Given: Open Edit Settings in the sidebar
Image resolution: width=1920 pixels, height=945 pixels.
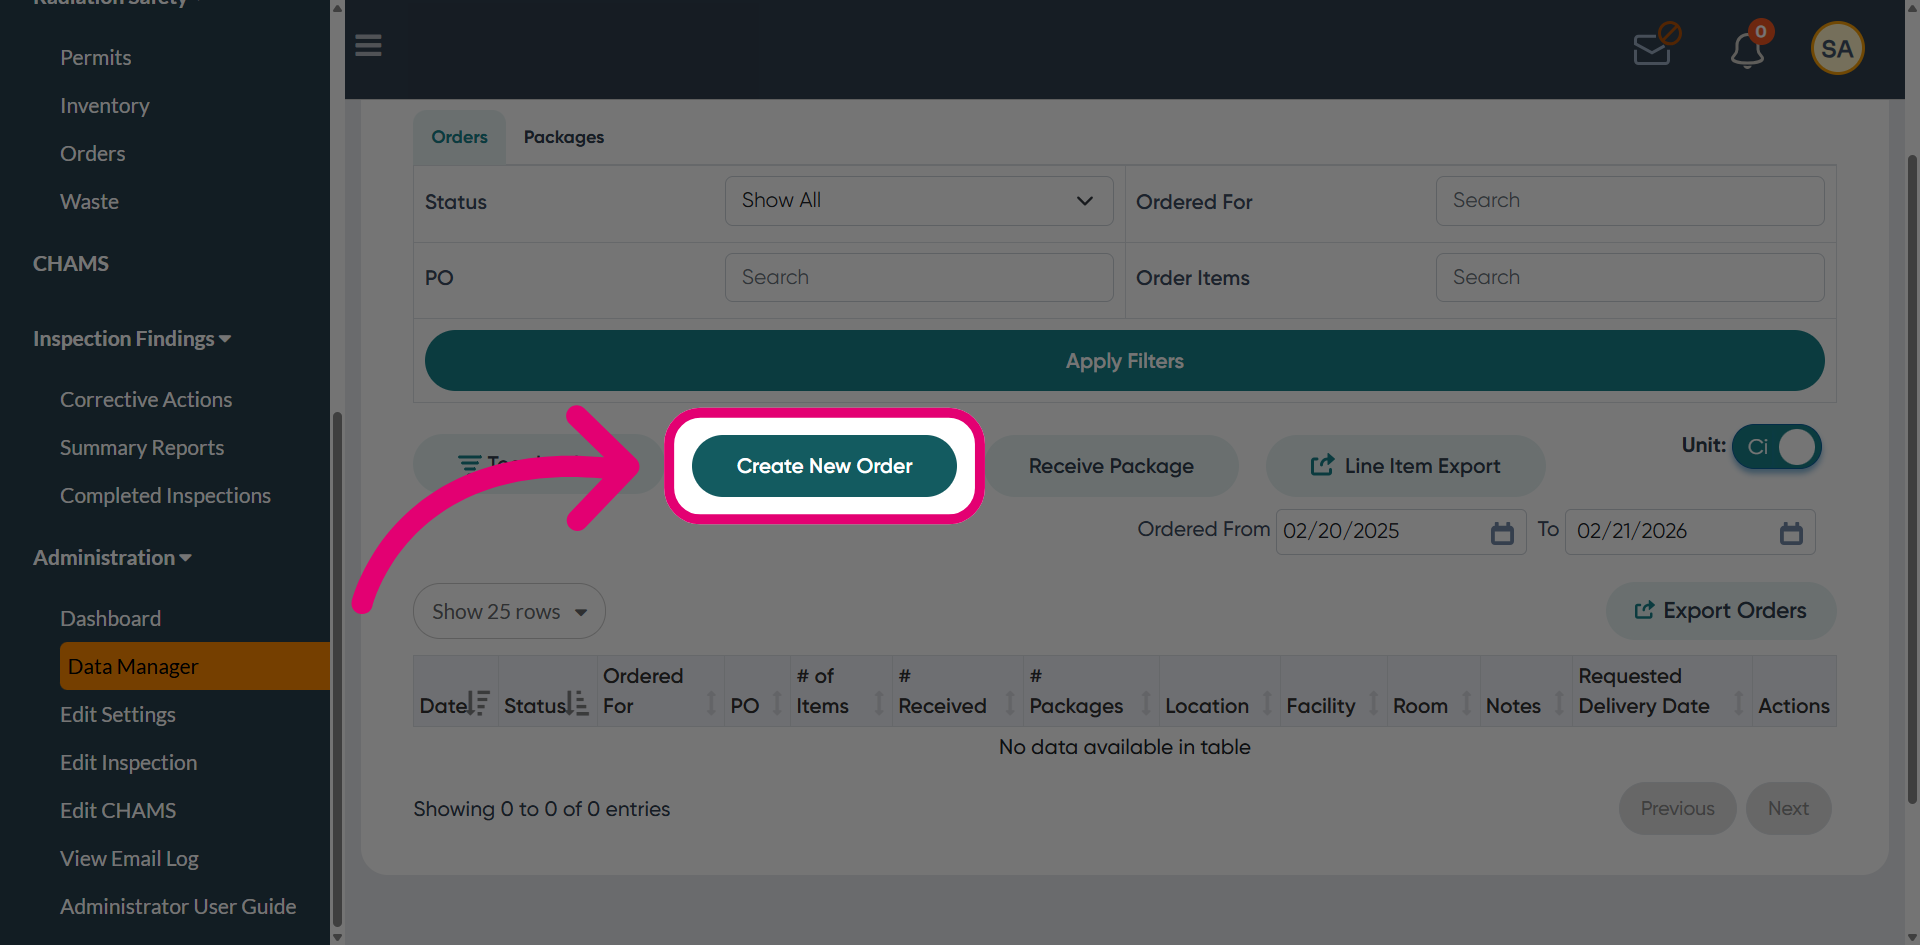Looking at the screenshot, I should tap(118, 715).
